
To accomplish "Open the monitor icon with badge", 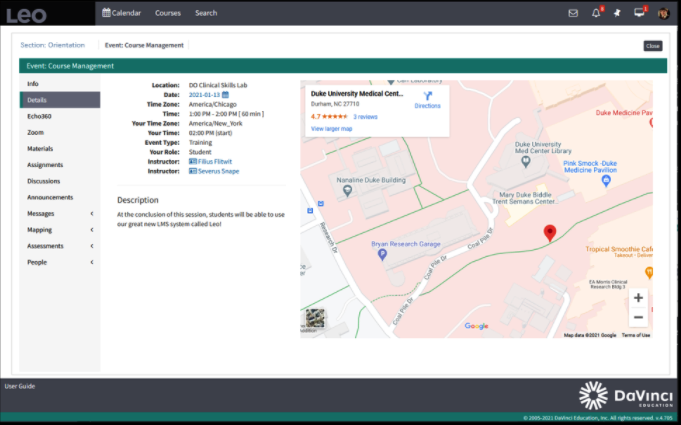I will (x=639, y=13).
